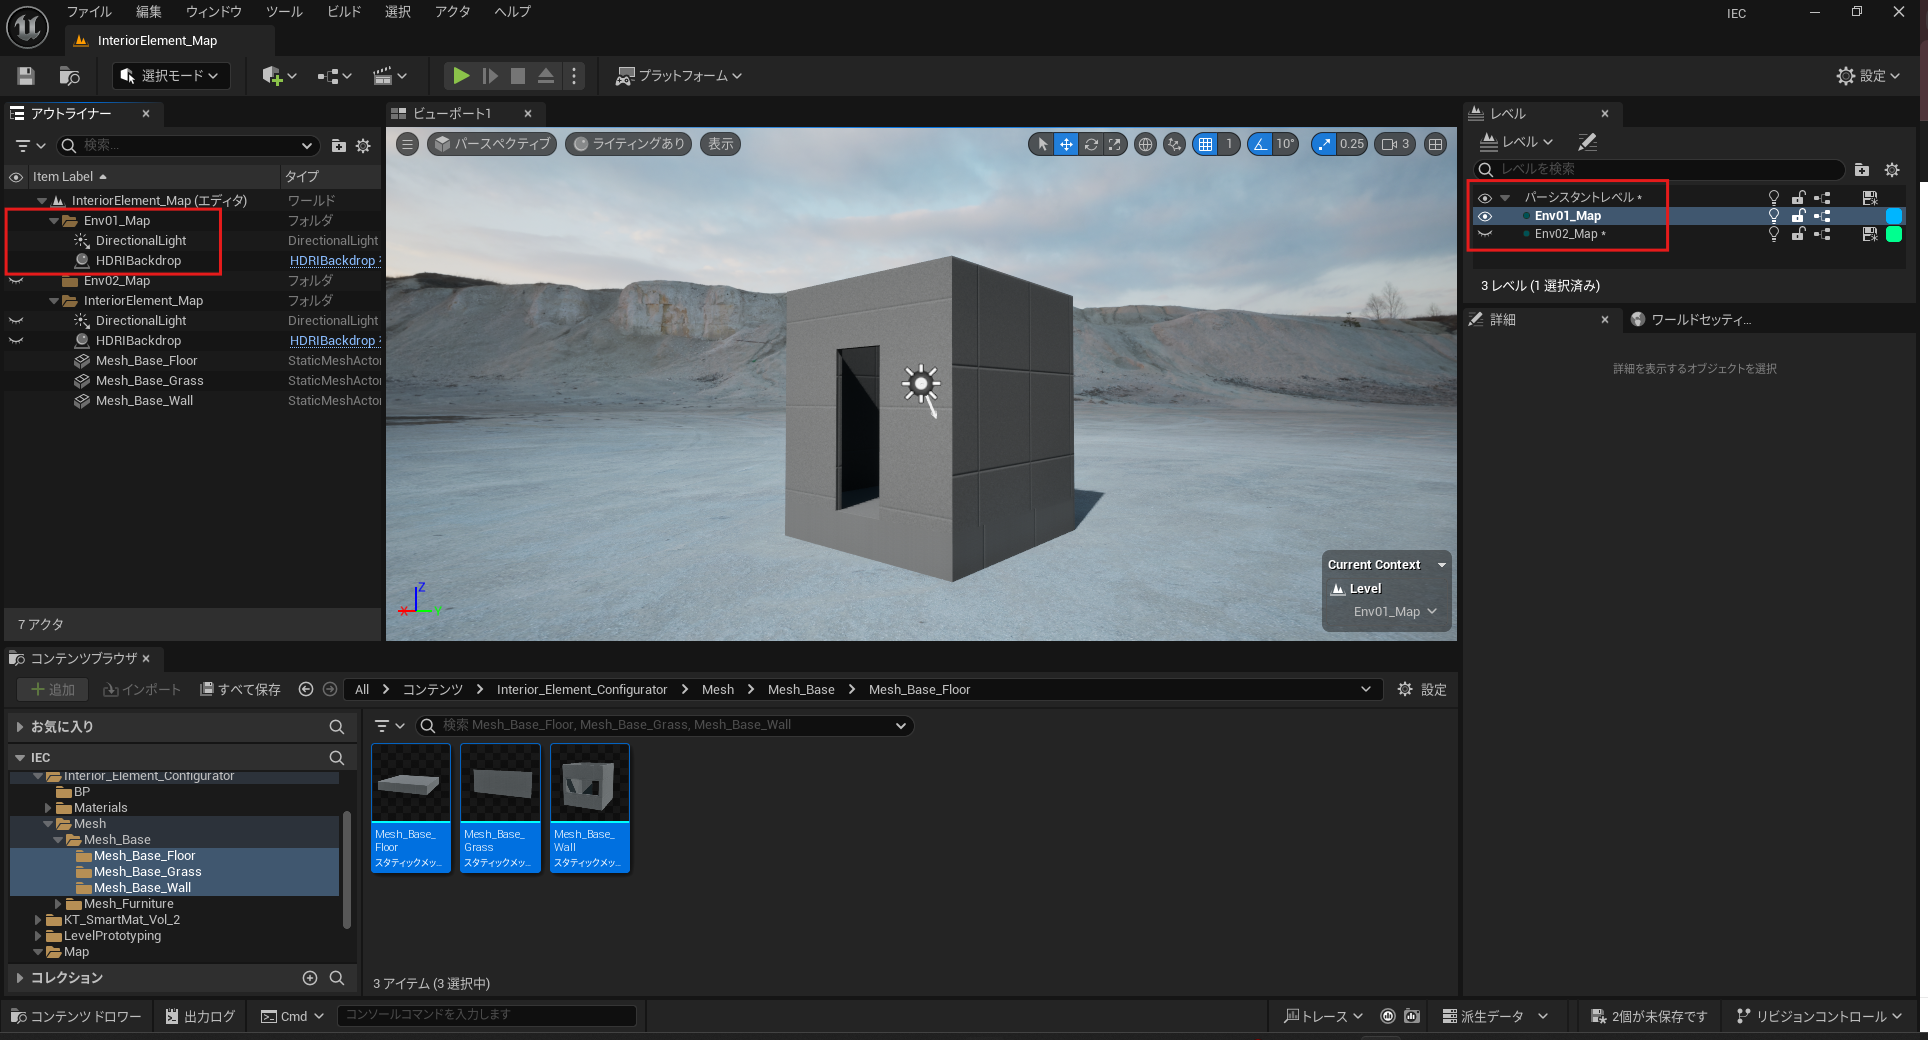This screenshot has height=1040, width=1928.
Task: Select the rotate gizmo tool in viewport
Action: 1091,144
